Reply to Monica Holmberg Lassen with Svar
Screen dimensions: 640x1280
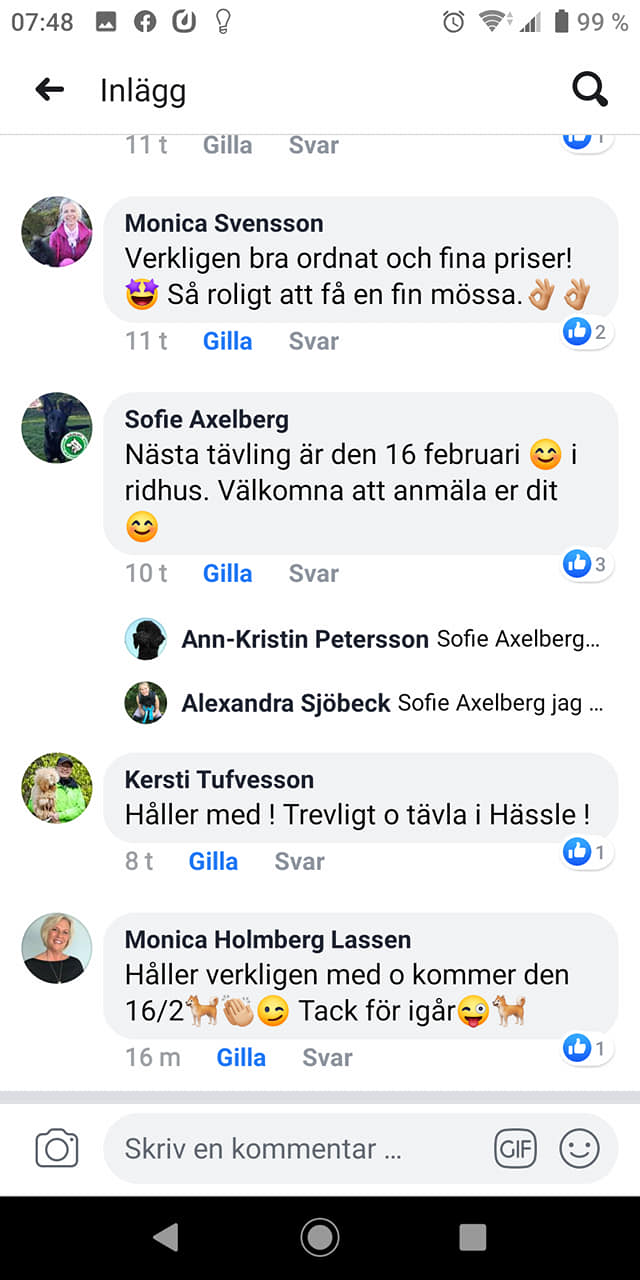pyautogui.click(x=328, y=1057)
